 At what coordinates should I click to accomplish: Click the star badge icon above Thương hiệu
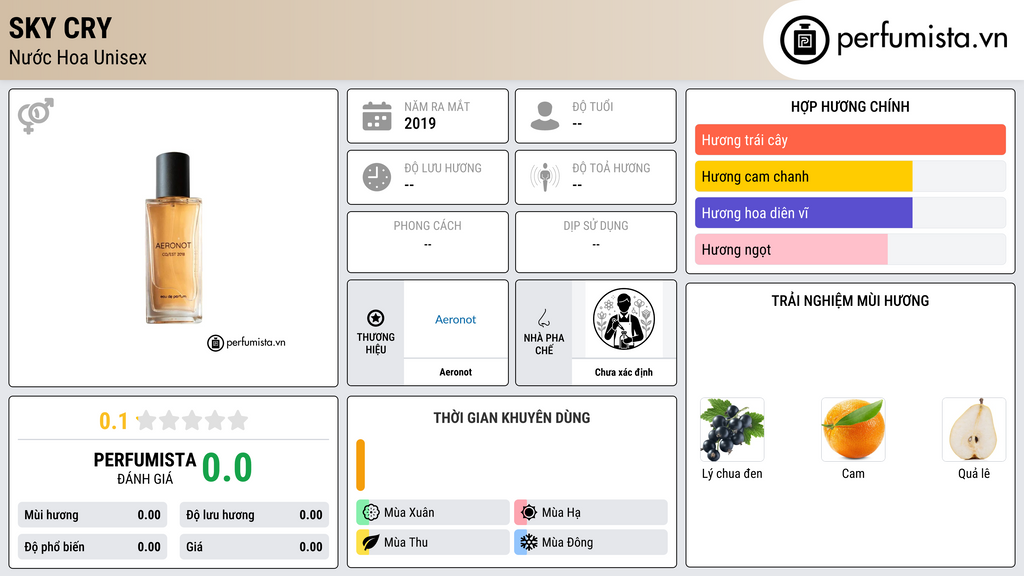pyautogui.click(x=376, y=318)
